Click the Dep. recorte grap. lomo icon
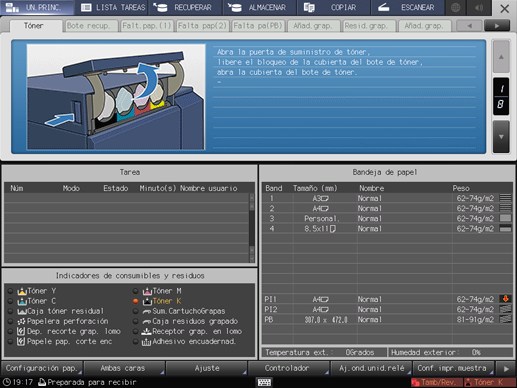This screenshot has width=517, height=388. pos(21,331)
